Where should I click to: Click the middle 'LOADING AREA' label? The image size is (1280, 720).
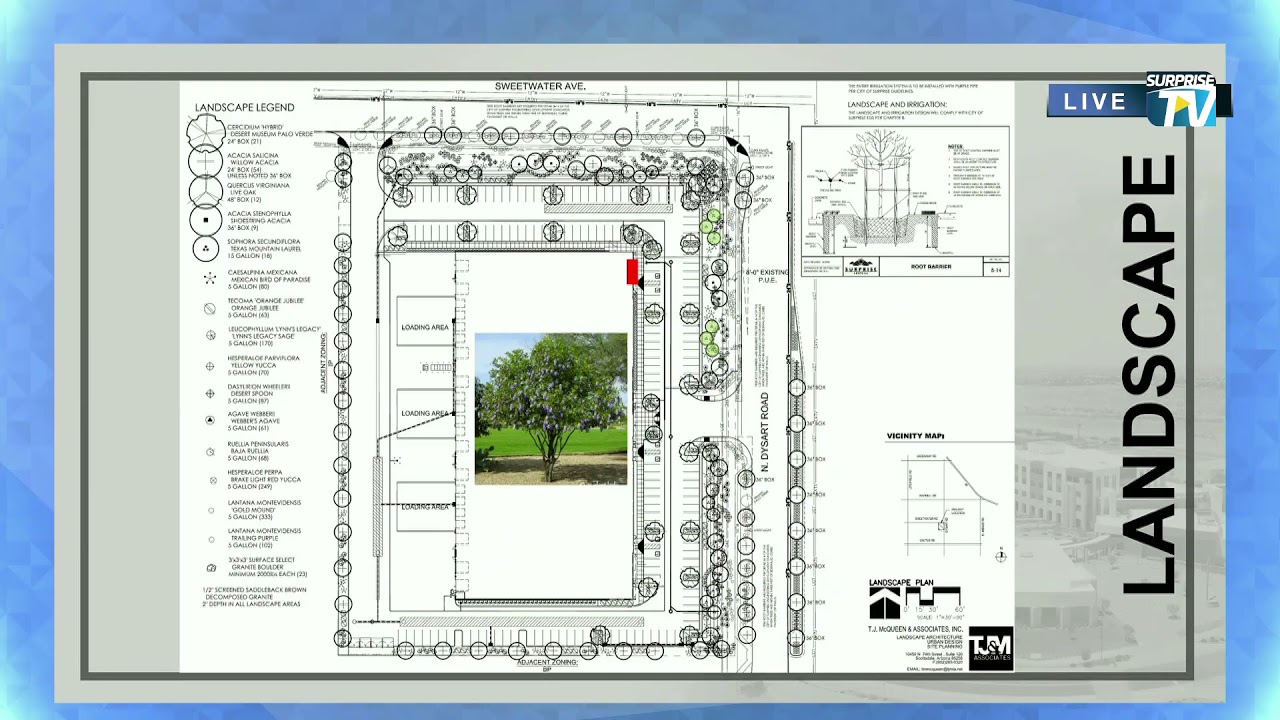[x=425, y=413]
